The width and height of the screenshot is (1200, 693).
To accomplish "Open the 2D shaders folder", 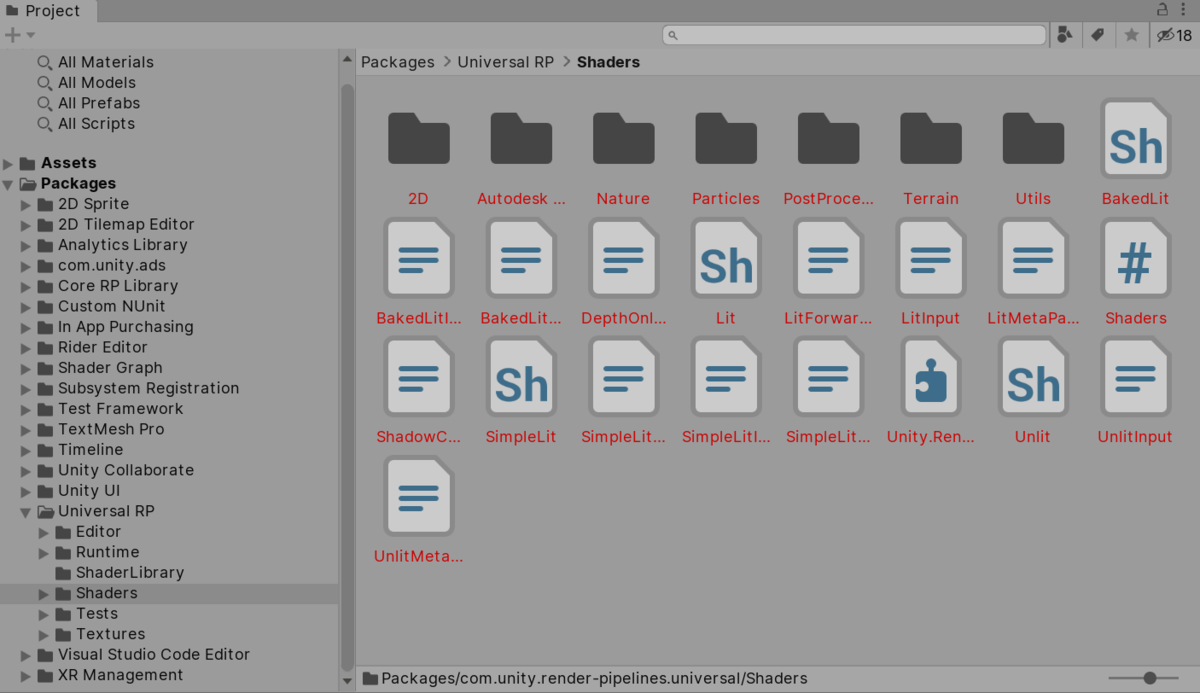I will click(x=418, y=138).
